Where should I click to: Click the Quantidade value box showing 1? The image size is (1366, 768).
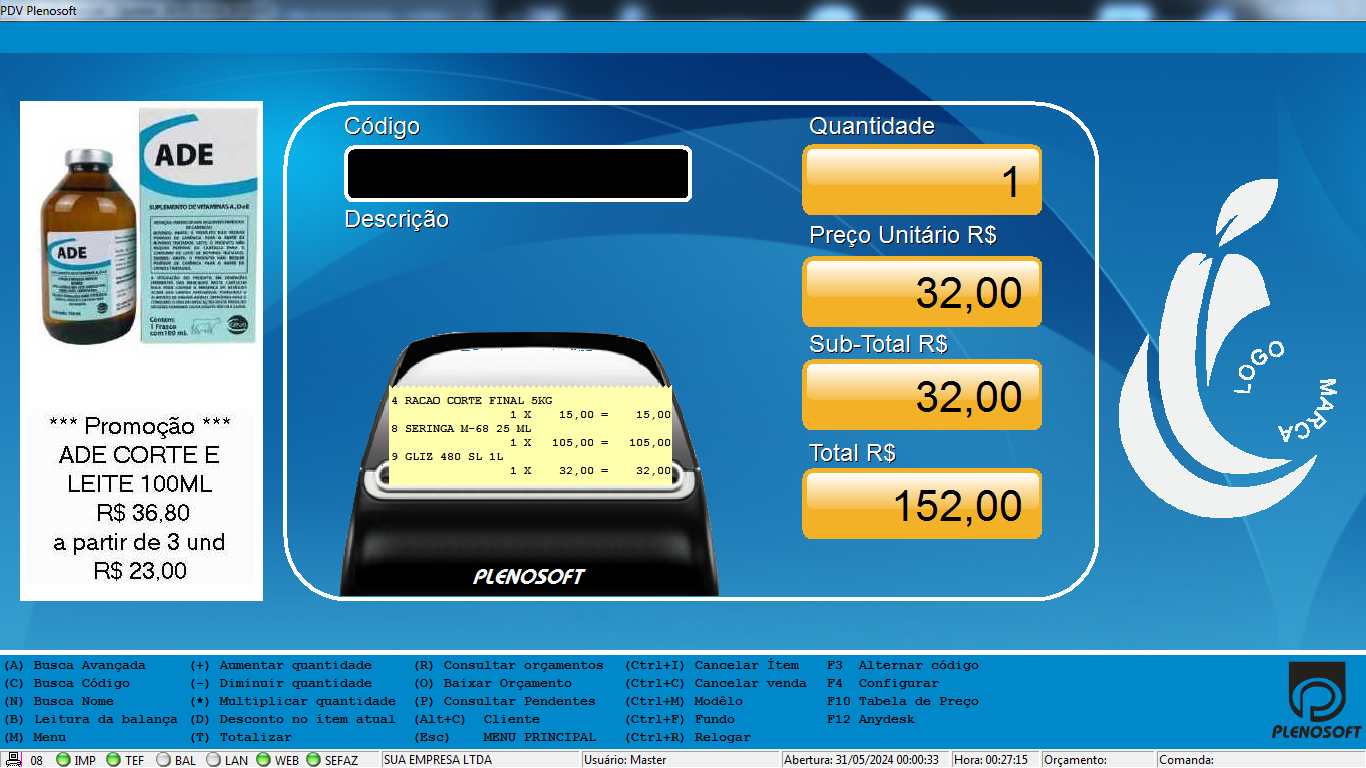[922, 180]
